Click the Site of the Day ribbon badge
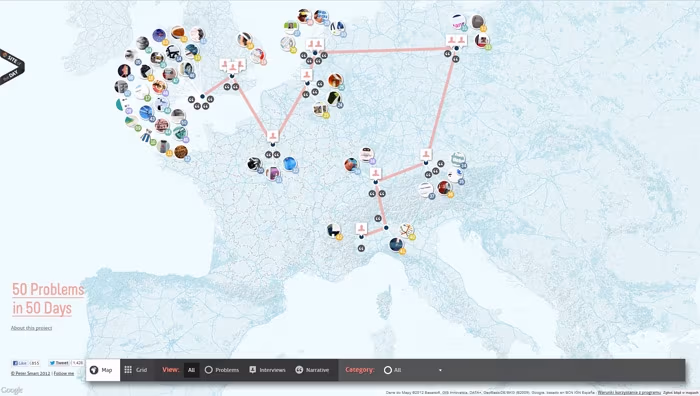 point(12,67)
